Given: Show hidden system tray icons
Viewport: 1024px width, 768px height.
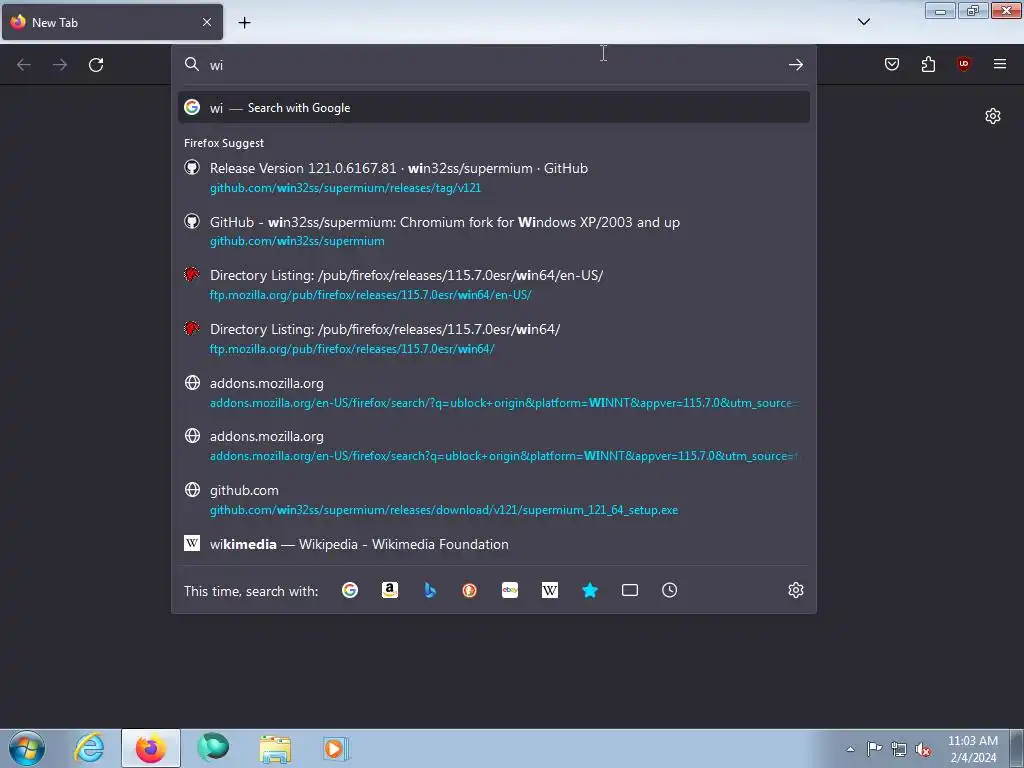Looking at the screenshot, I should 850,749.
